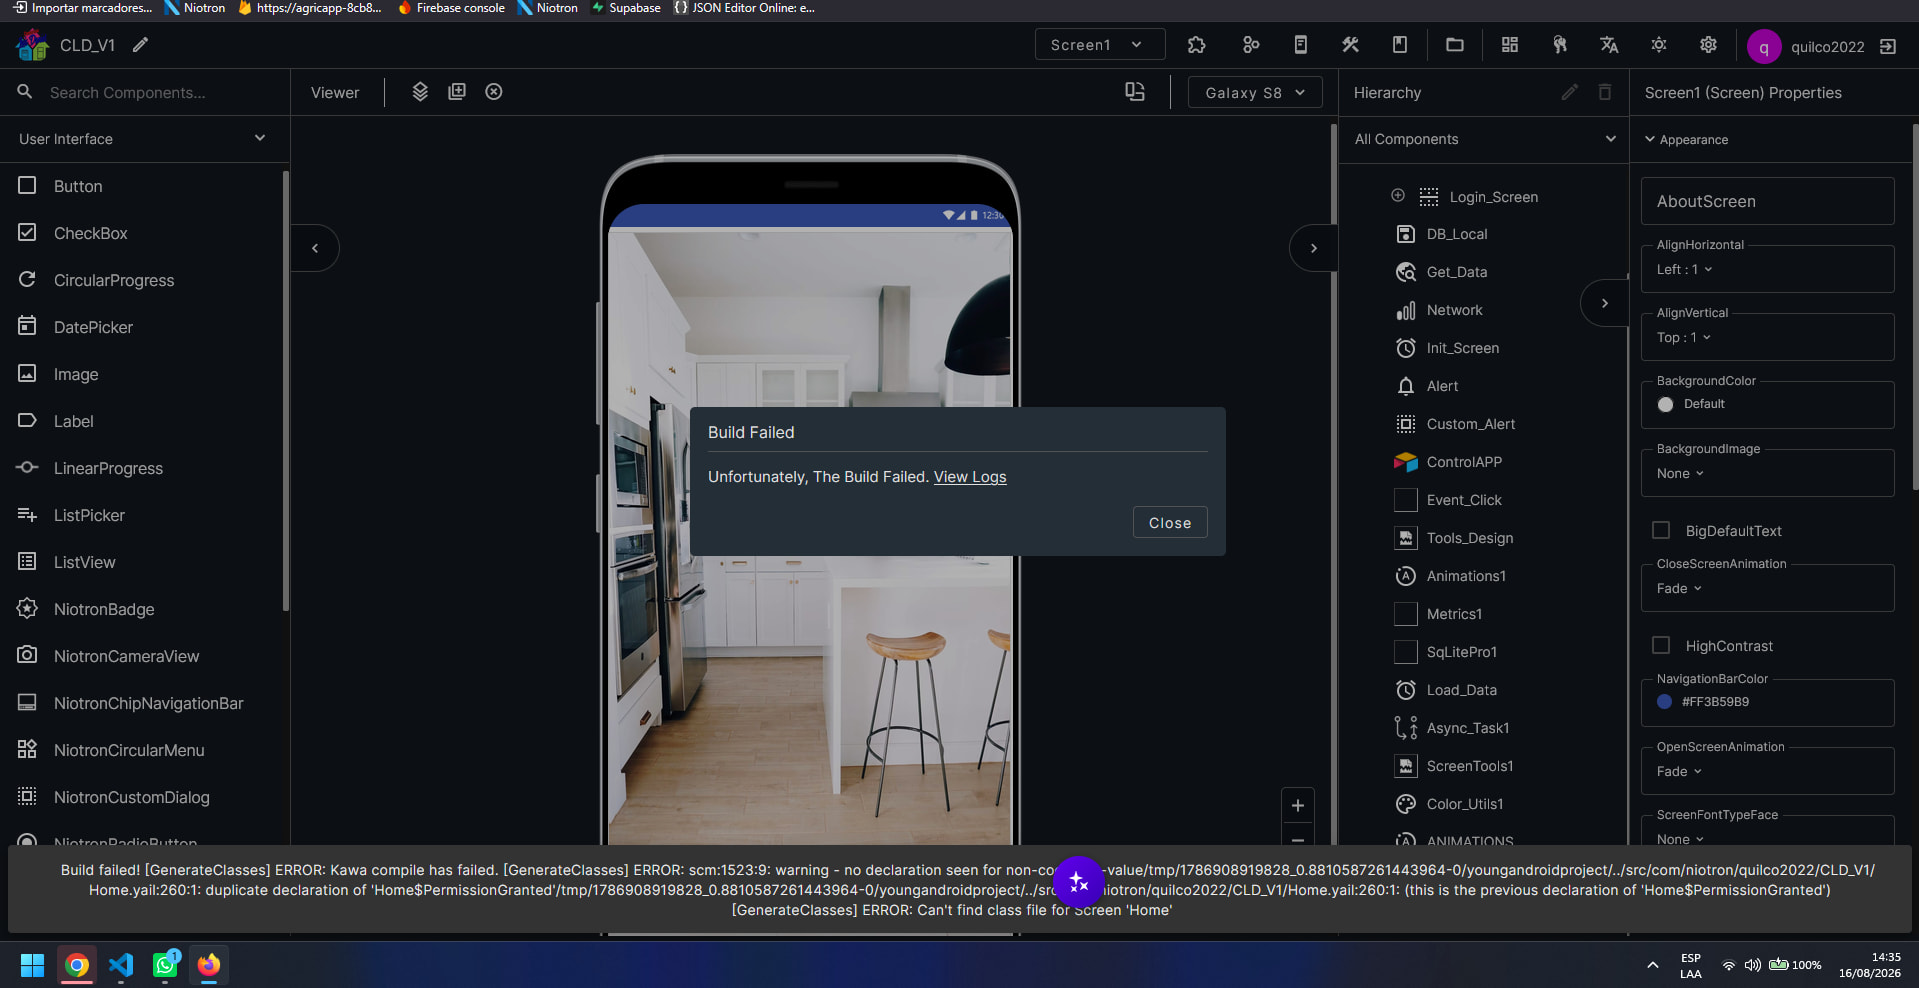Screen dimensions: 1919x988
Task: Open the Firebase console bookmark
Action: 451,8
